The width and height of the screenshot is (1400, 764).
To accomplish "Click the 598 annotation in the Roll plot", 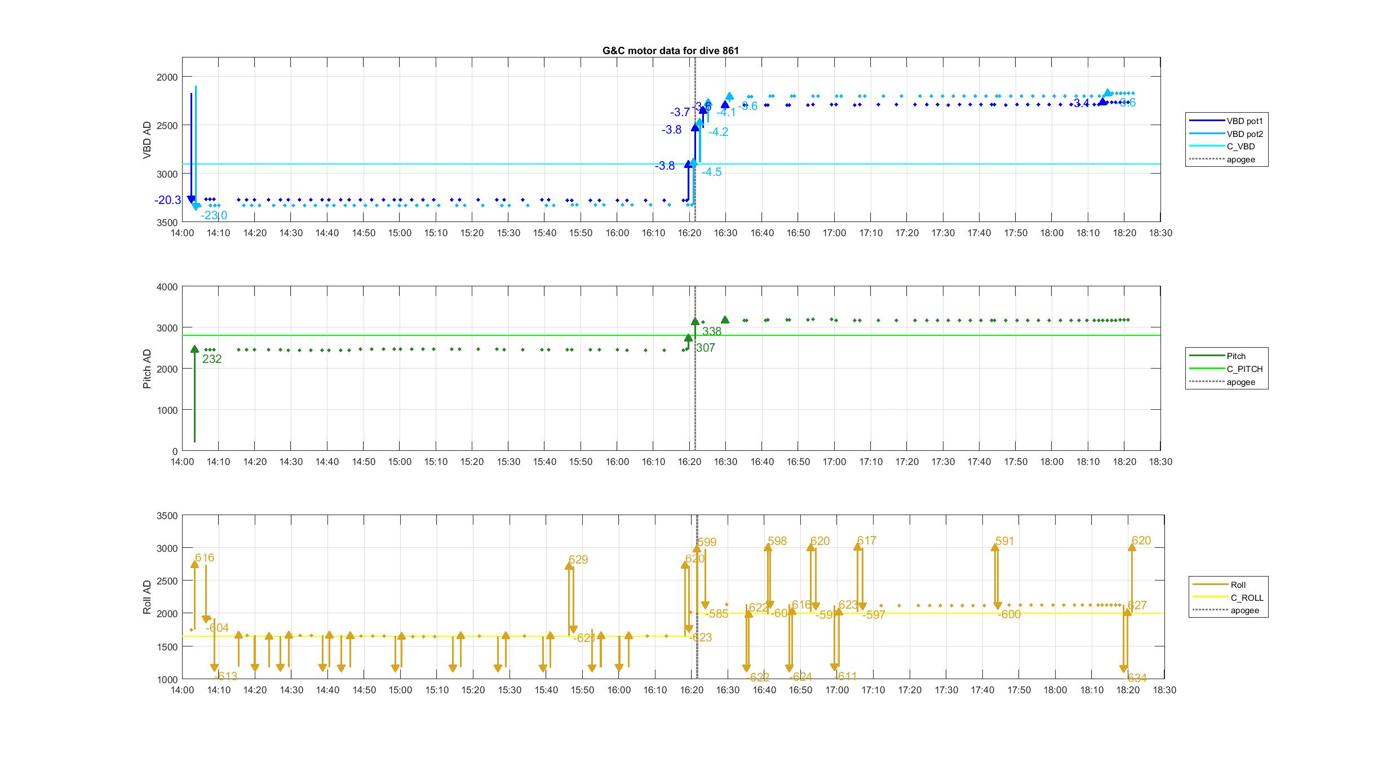I will click(777, 541).
